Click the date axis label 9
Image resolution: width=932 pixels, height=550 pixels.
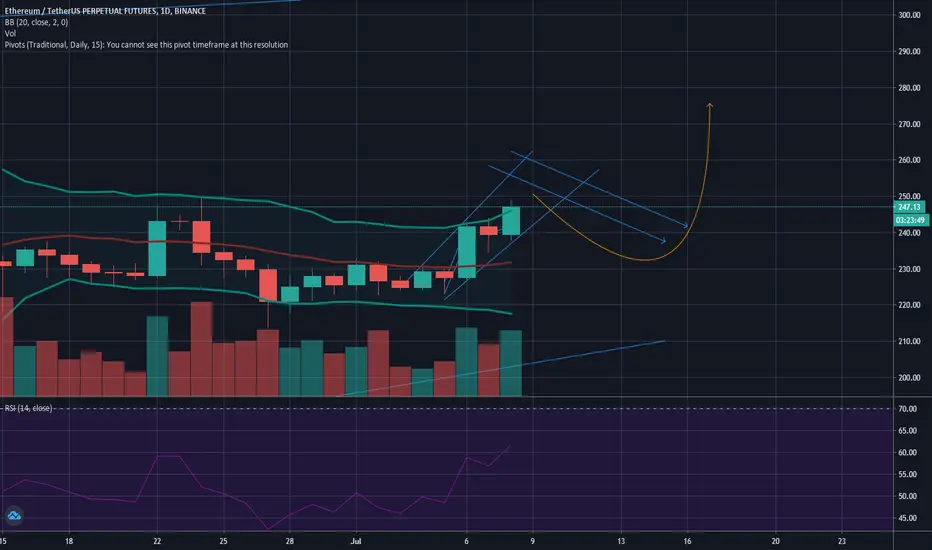point(533,541)
